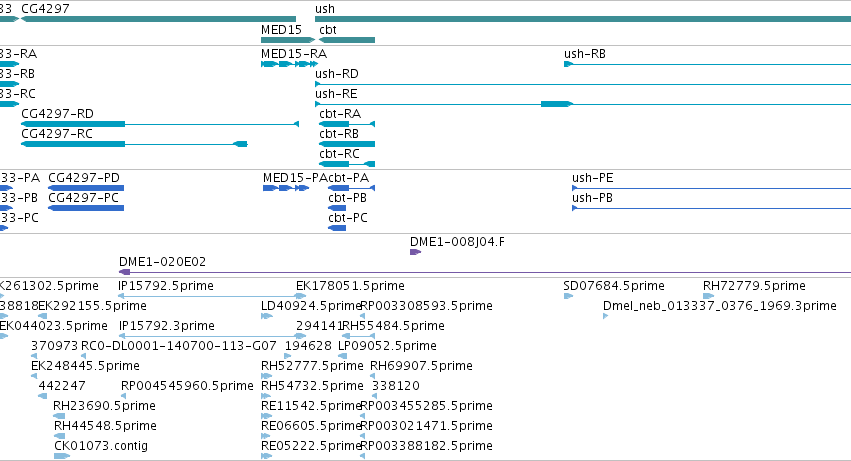This screenshot has width=851, height=461.
Task: Select RC0-DL0001-140700-113-G07 feature
Action: pos(83,356)
